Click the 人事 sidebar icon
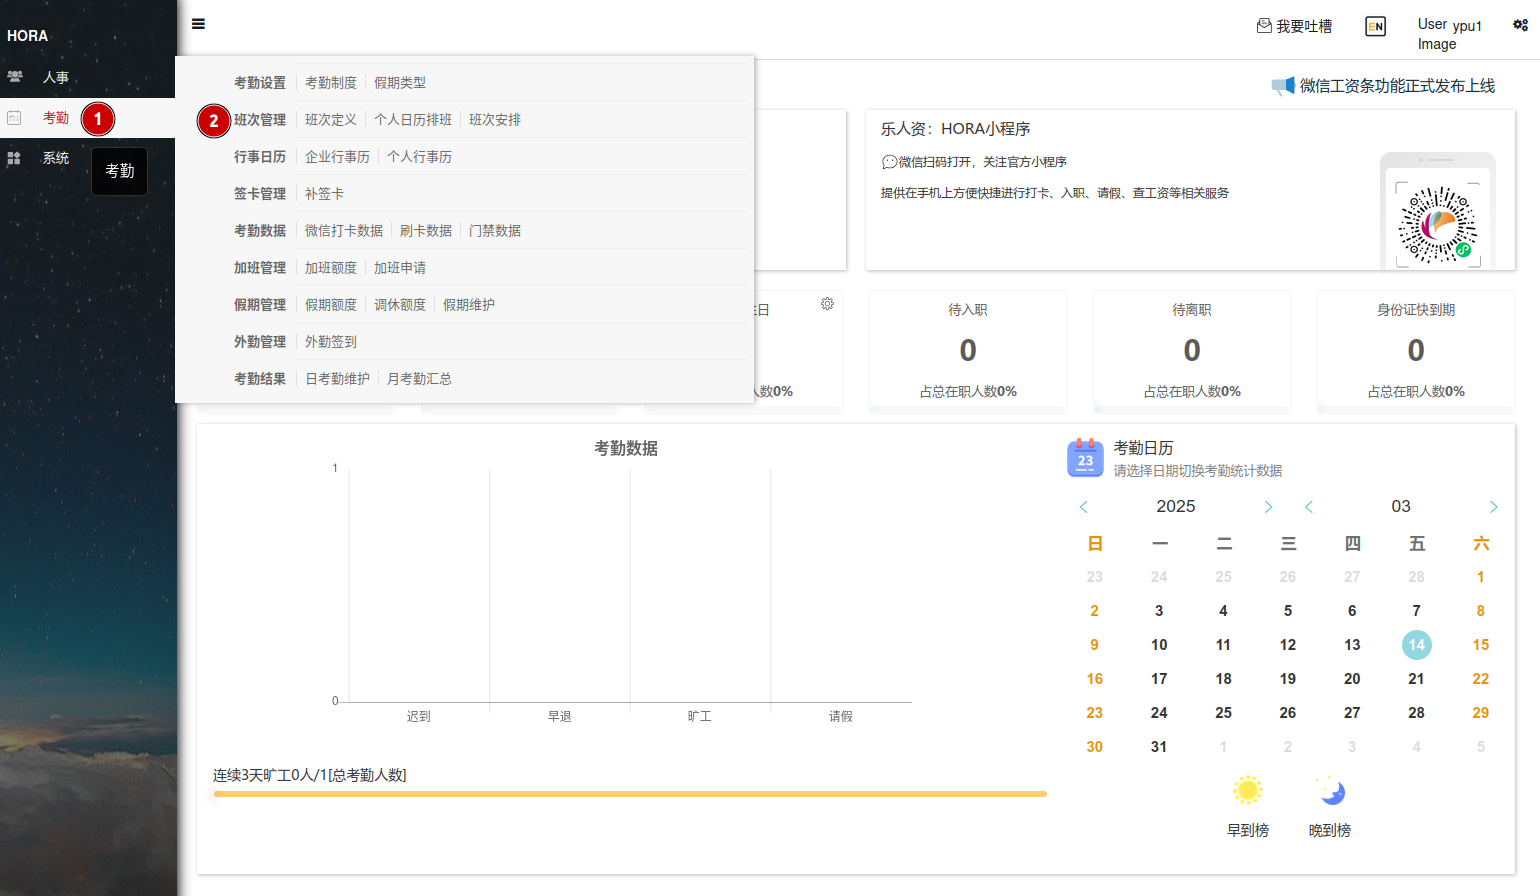Screen dimensions: 1540x896 (x=15, y=77)
